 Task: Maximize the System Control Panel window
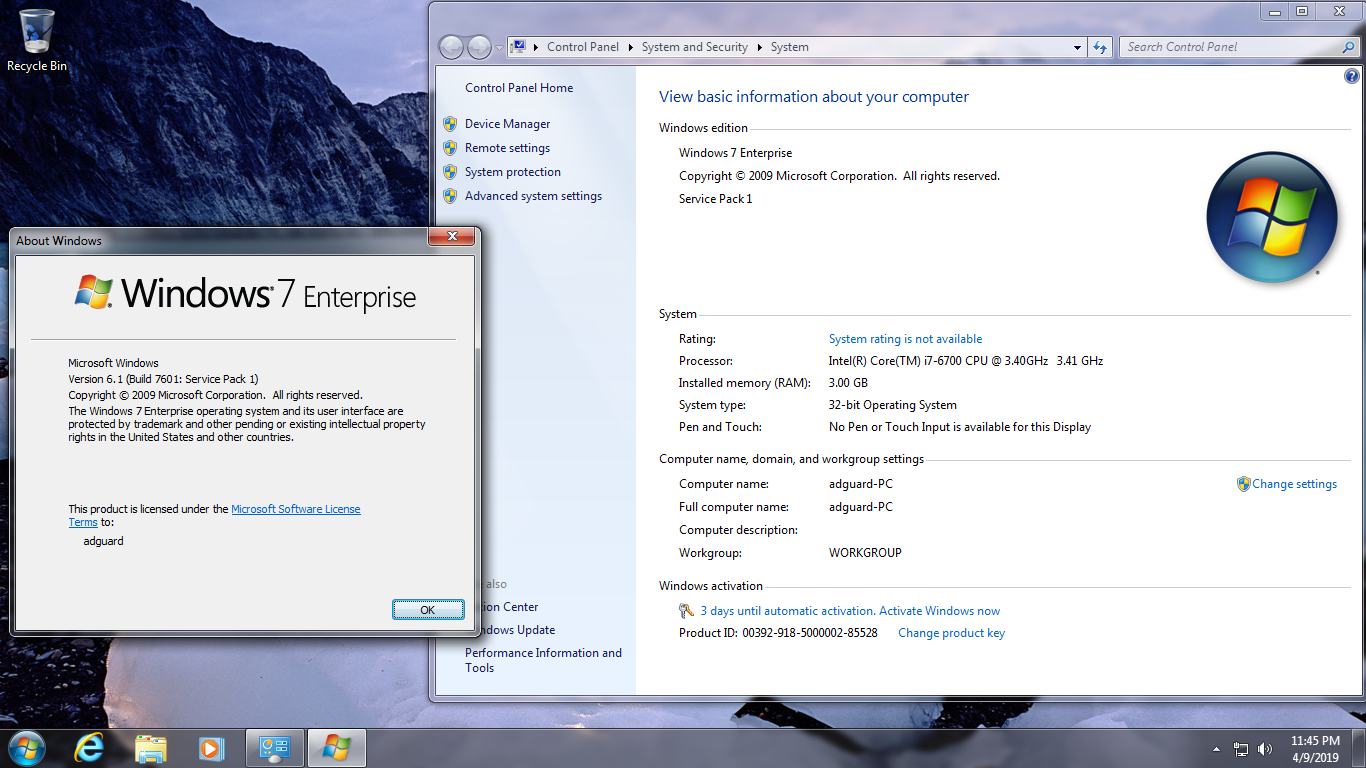click(1302, 11)
